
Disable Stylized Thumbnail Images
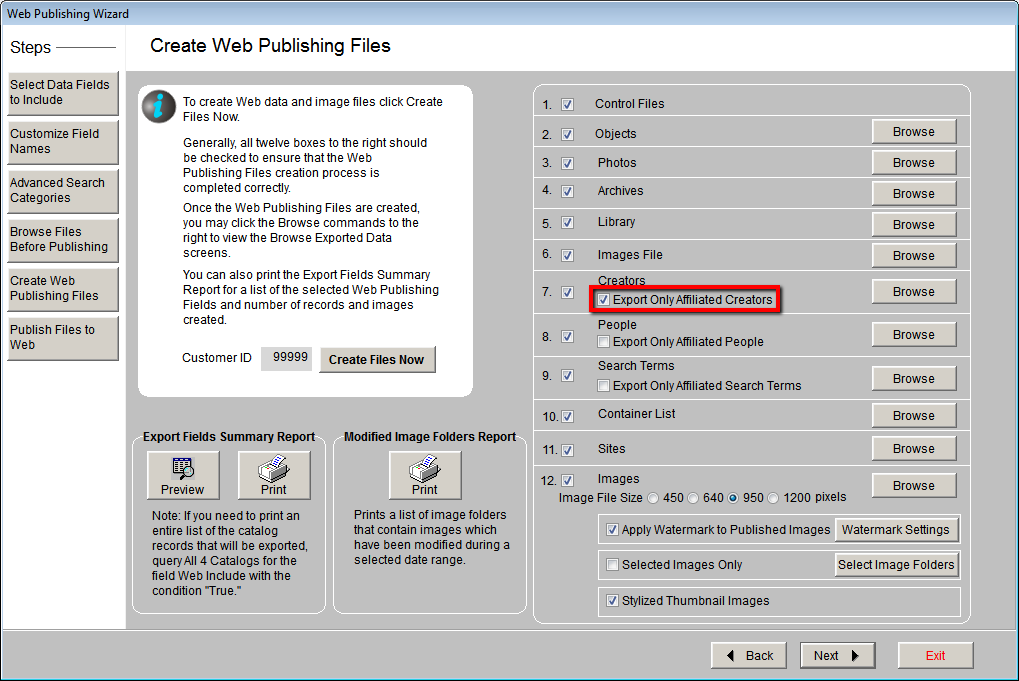pyautogui.click(x=613, y=601)
